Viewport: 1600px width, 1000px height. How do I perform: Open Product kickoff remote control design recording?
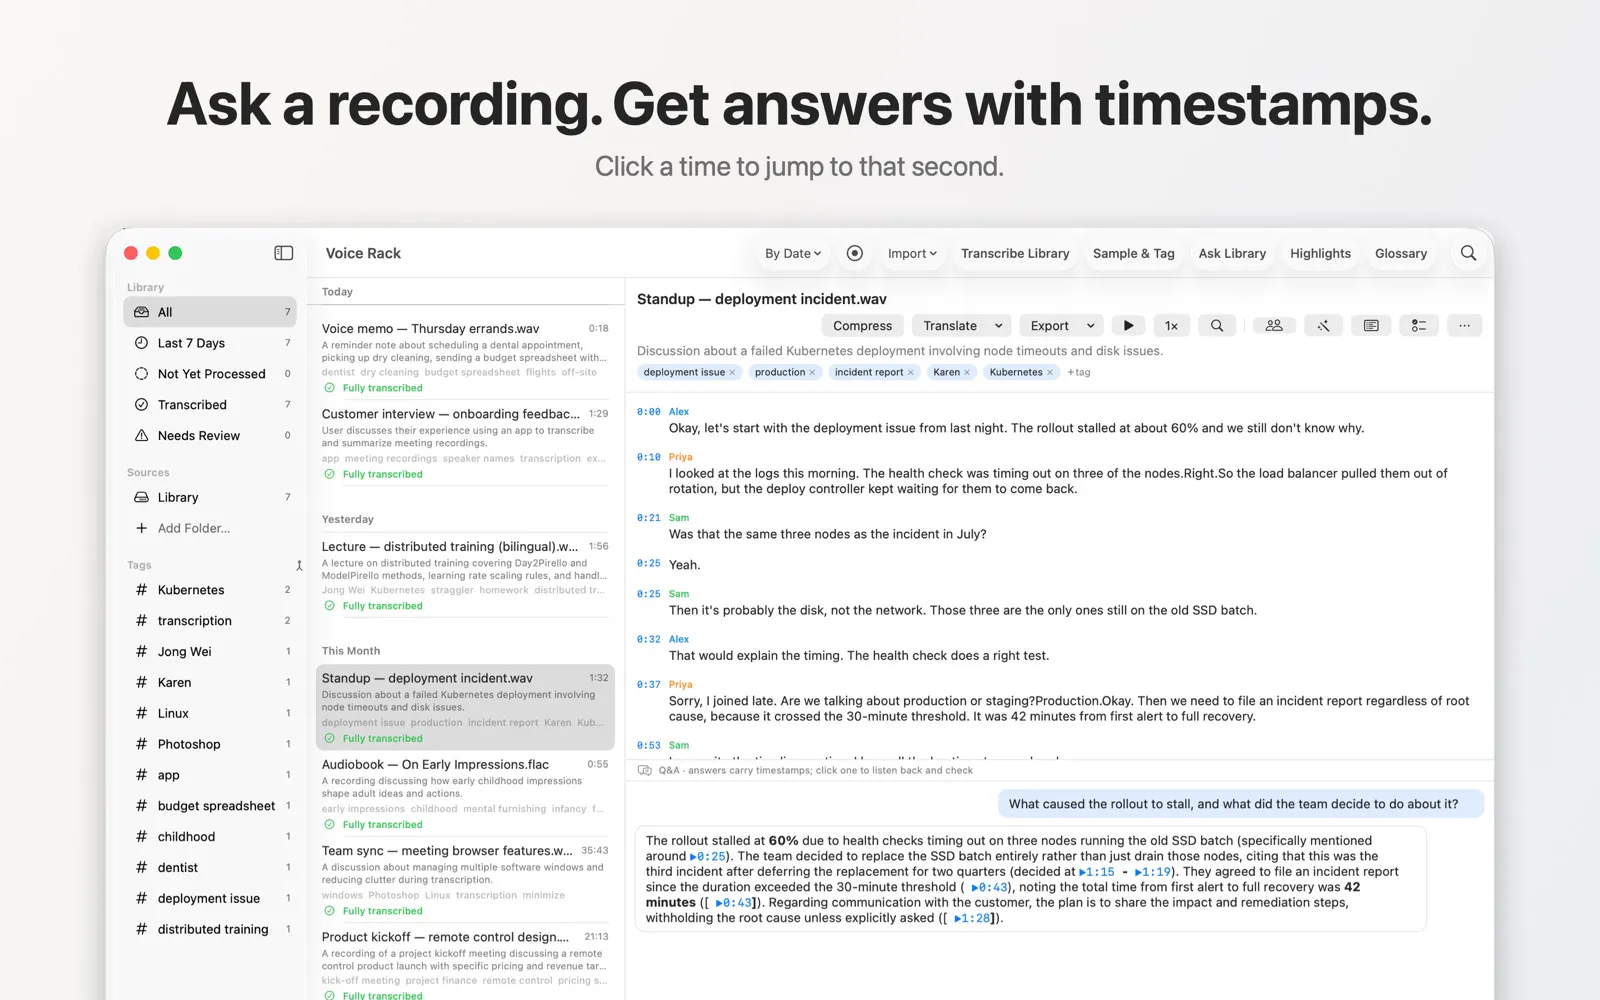(465, 964)
